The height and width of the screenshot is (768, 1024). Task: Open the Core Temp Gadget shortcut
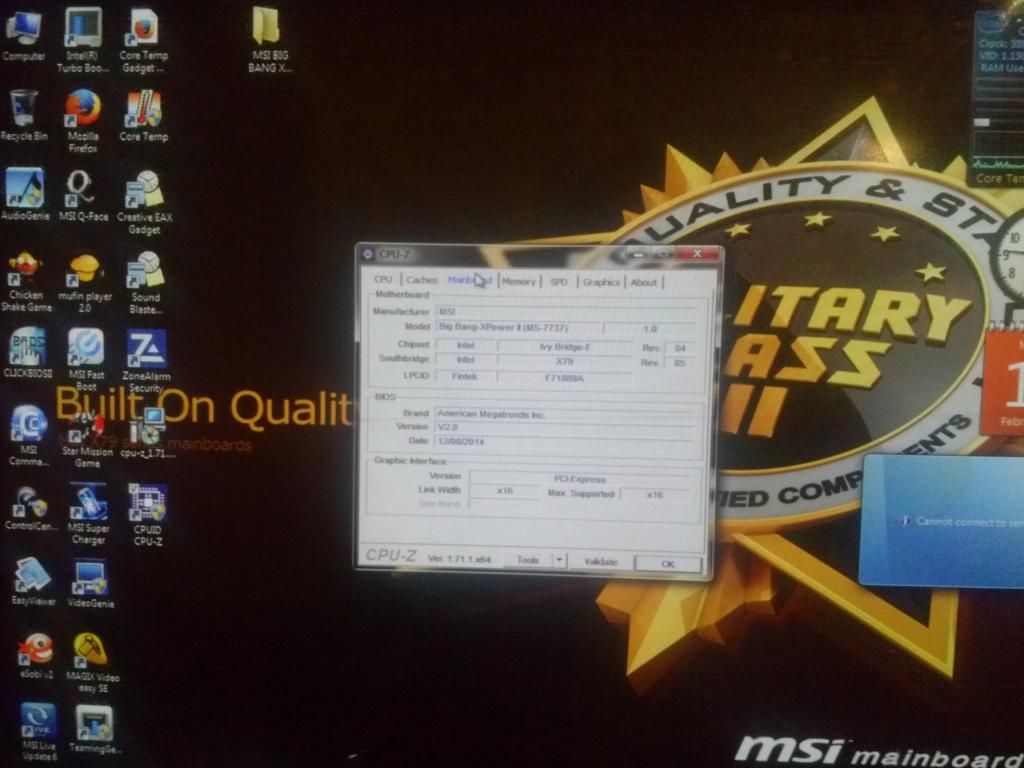(x=143, y=40)
